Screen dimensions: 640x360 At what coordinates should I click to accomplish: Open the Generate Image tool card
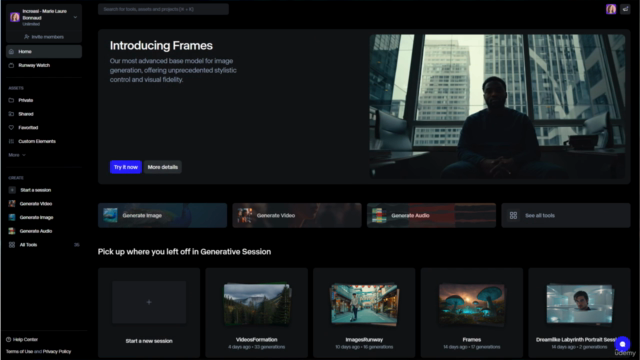162,215
